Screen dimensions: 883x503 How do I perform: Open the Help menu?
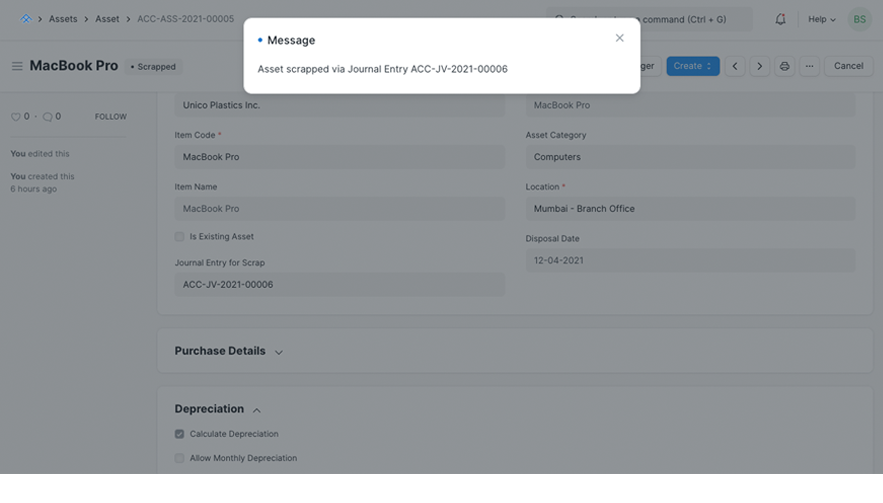pos(821,19)
